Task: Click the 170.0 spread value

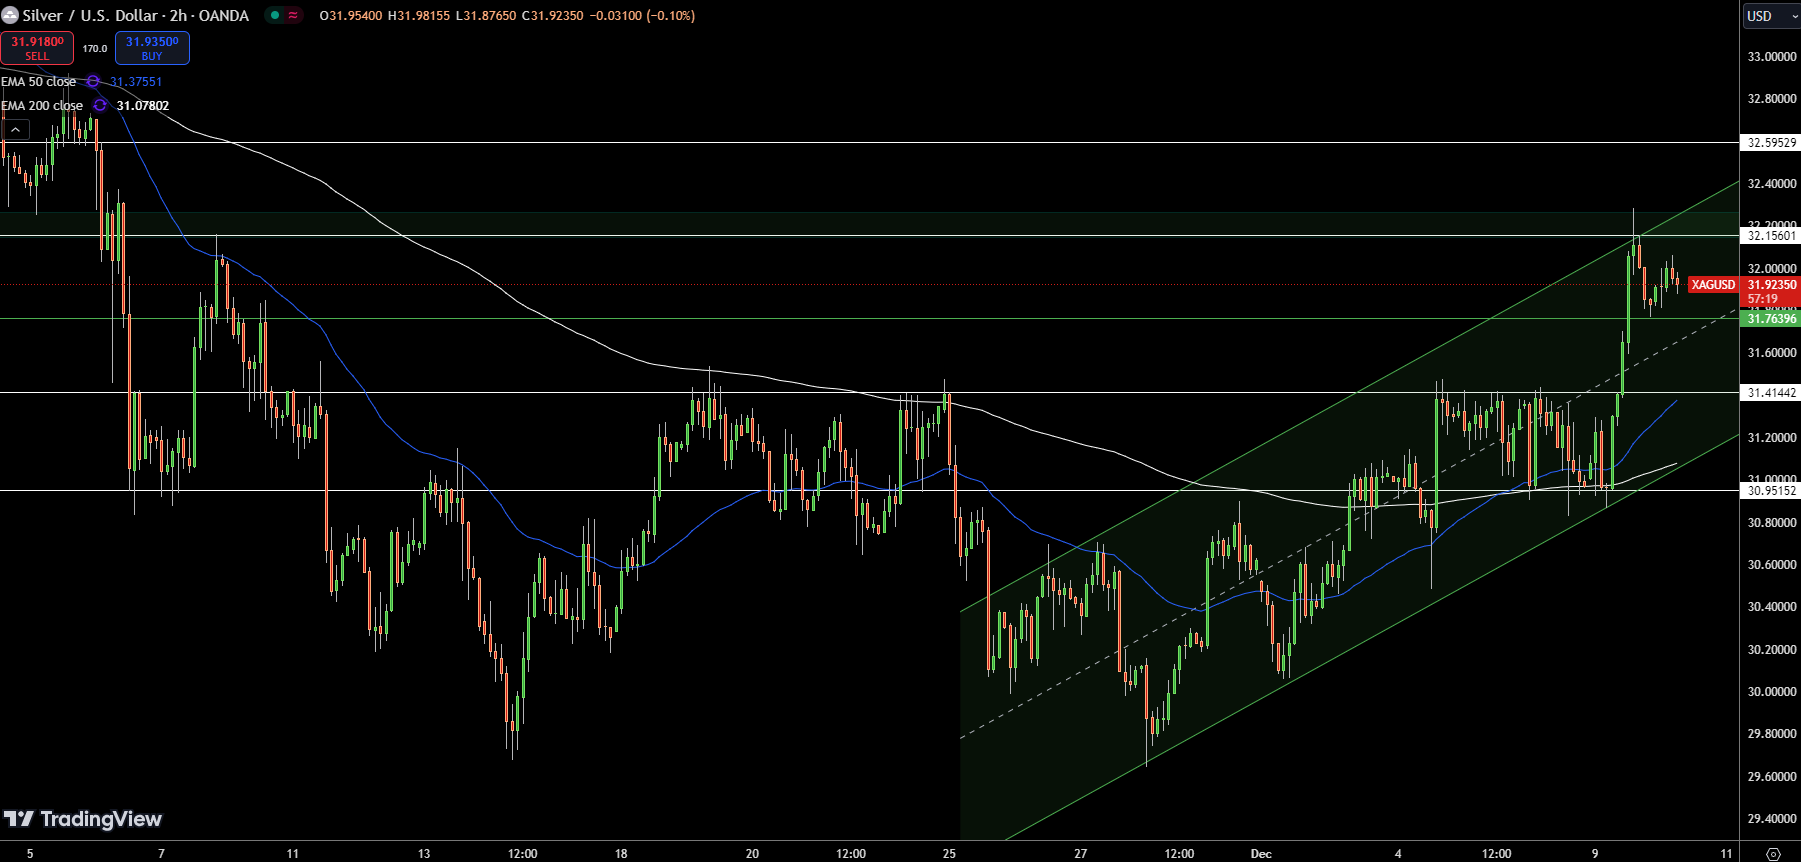Action: (95, 48)
